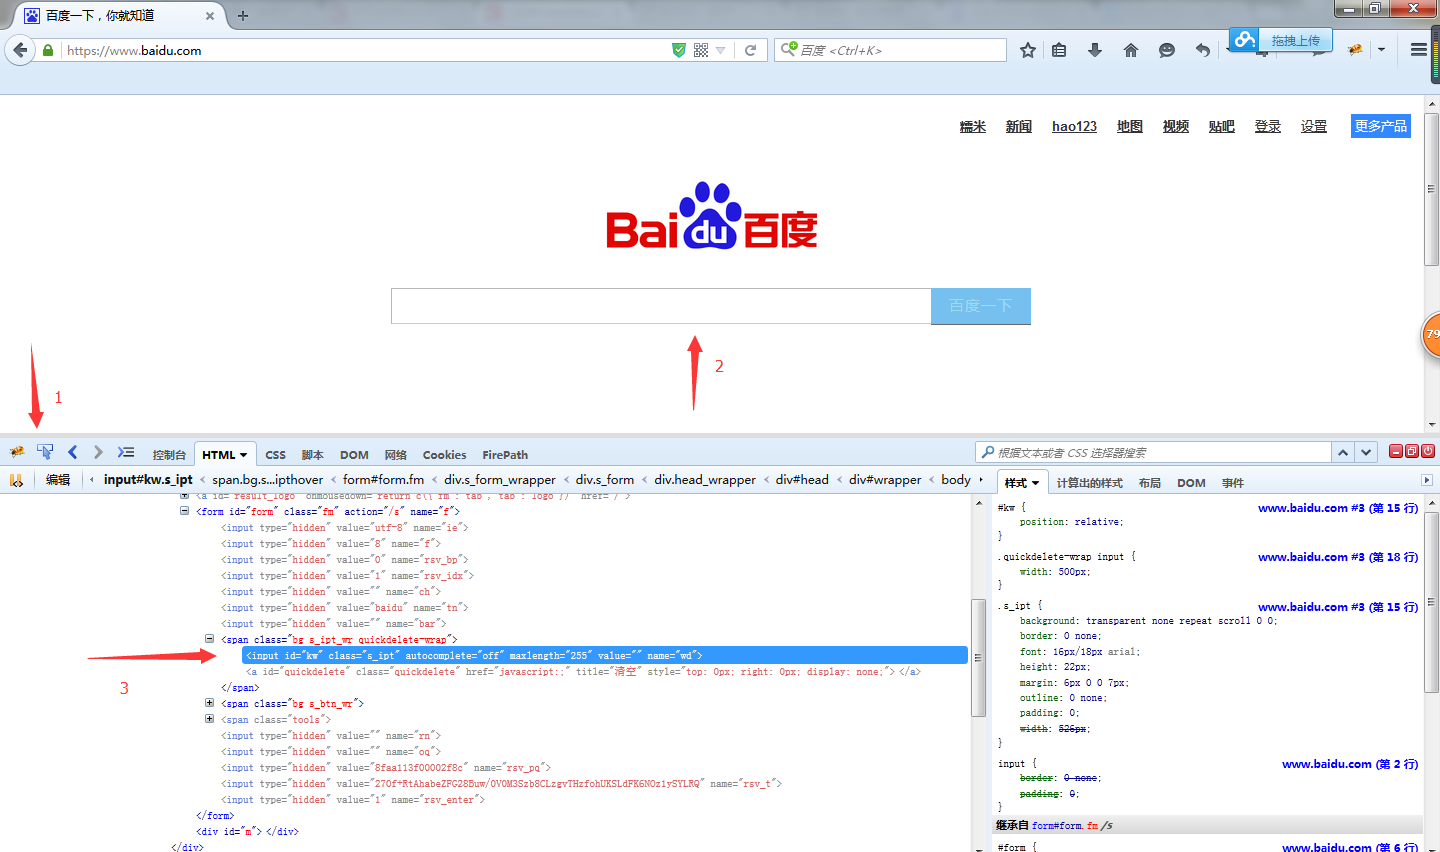The height and width of the screenshot is (852, 1440).
Task: Open the HTML tab dropdown arrow
Action: (243, 455)
